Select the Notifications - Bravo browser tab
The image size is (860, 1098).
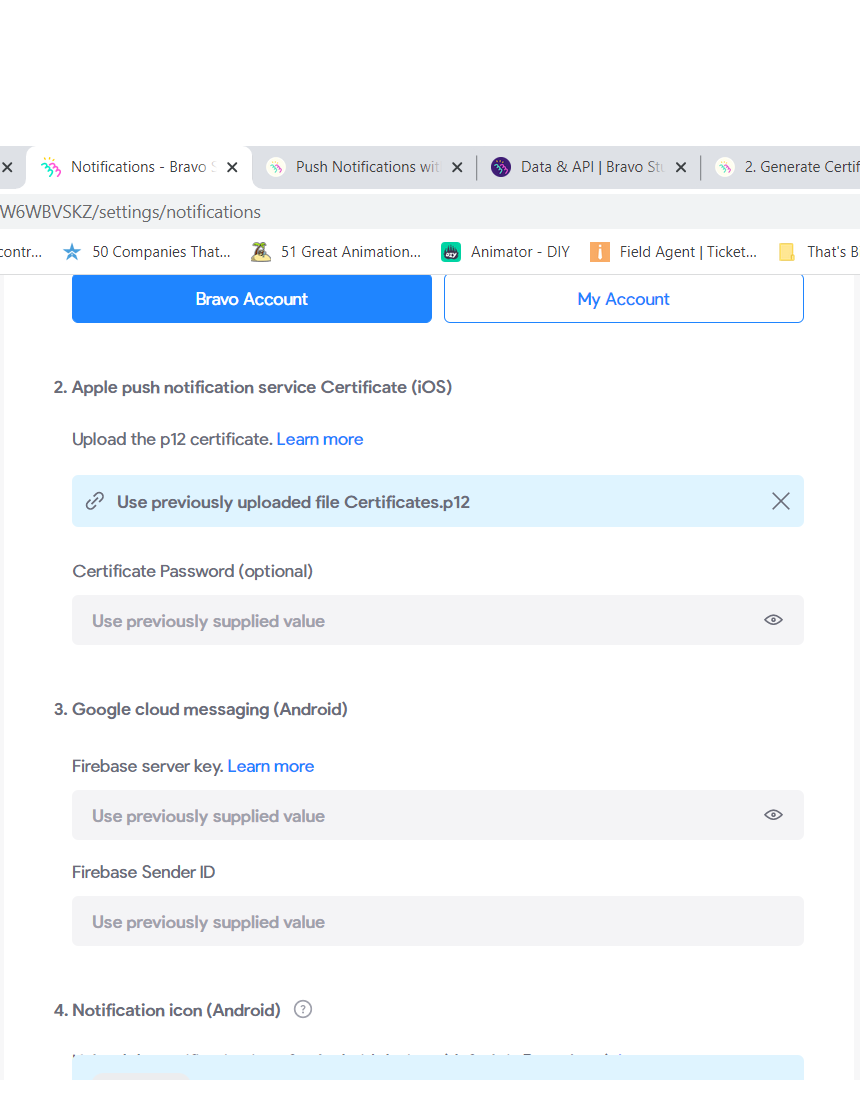[138, 167]
